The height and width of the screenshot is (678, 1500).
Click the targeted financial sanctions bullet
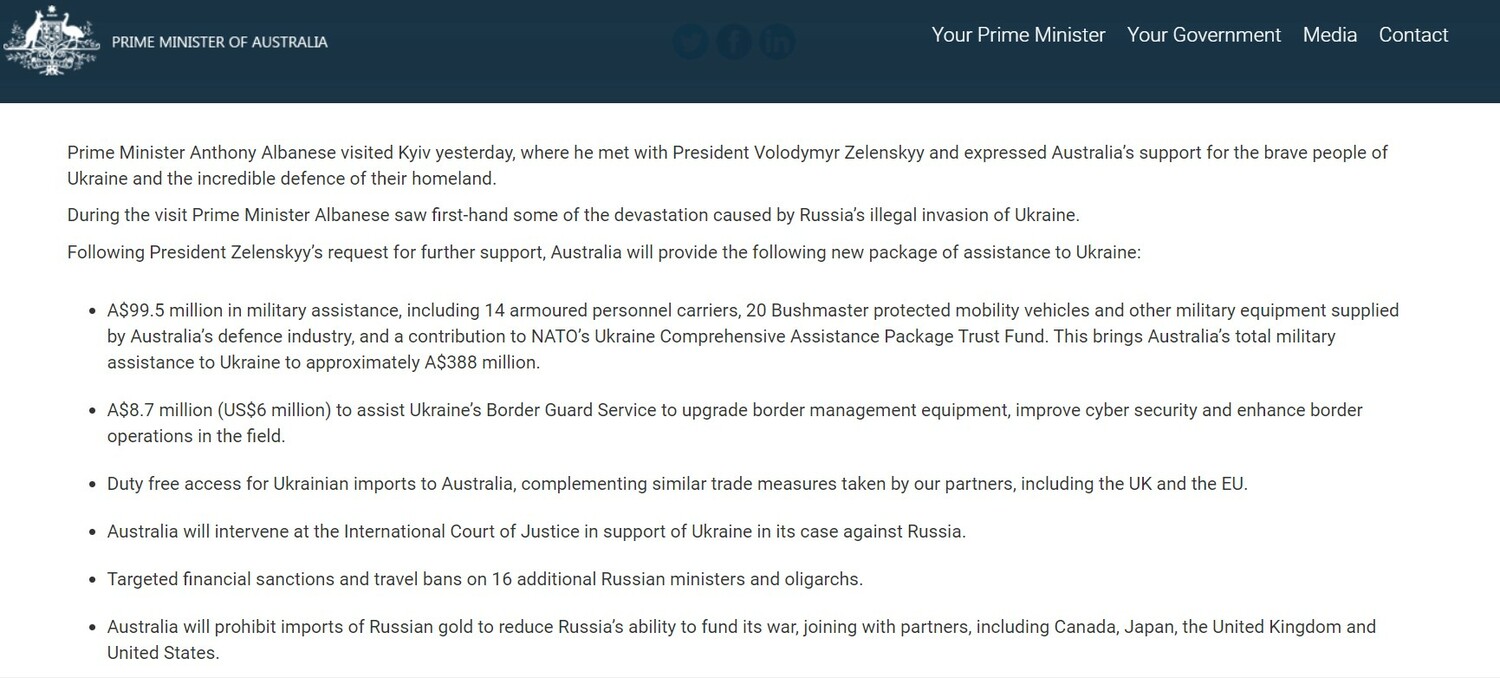tap(485, 579)
